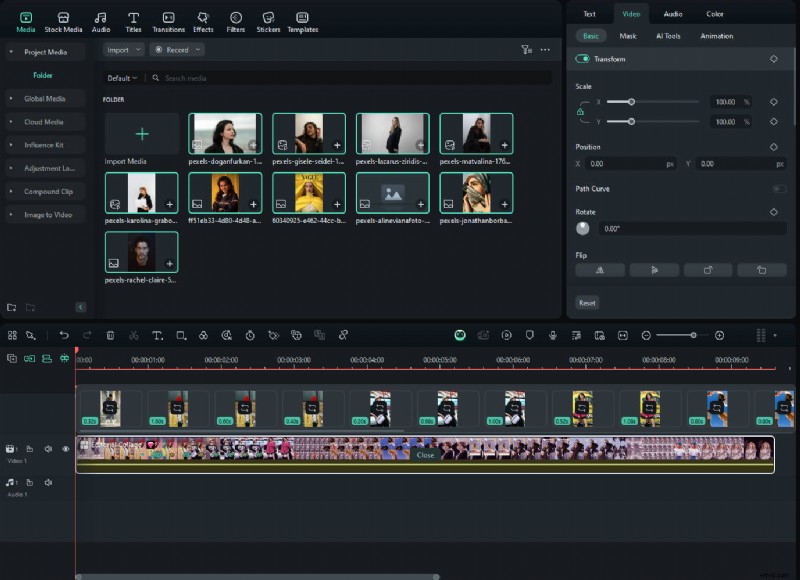The image size is (800, 580).
Task: Click the Crop icon in the timeline toolbar
Action: [x=181, y=335]
